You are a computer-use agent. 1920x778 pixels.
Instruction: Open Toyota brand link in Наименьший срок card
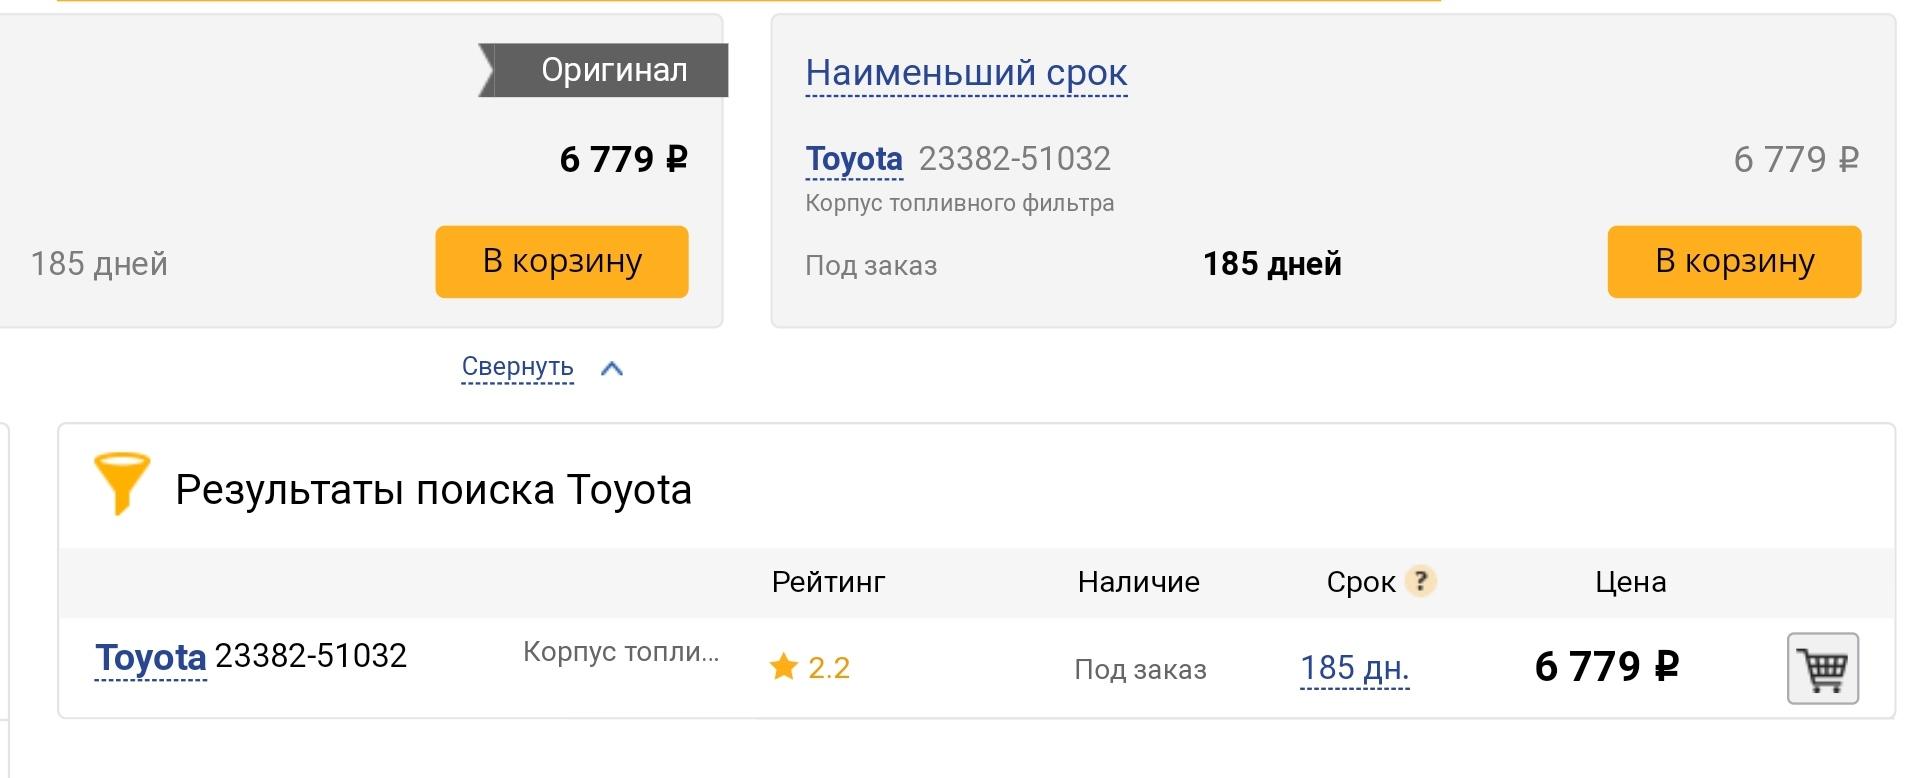854,159
